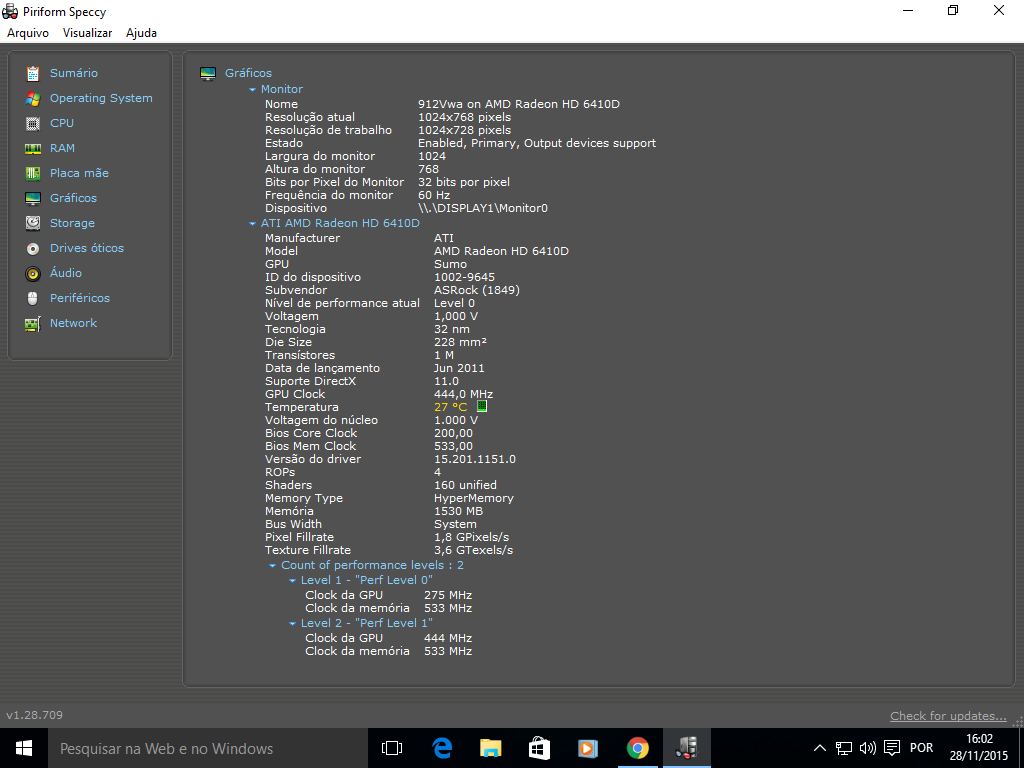Collapse Count of performance levels node
The width and height of the screenshot is (1024, 768).
pos(272,566)
